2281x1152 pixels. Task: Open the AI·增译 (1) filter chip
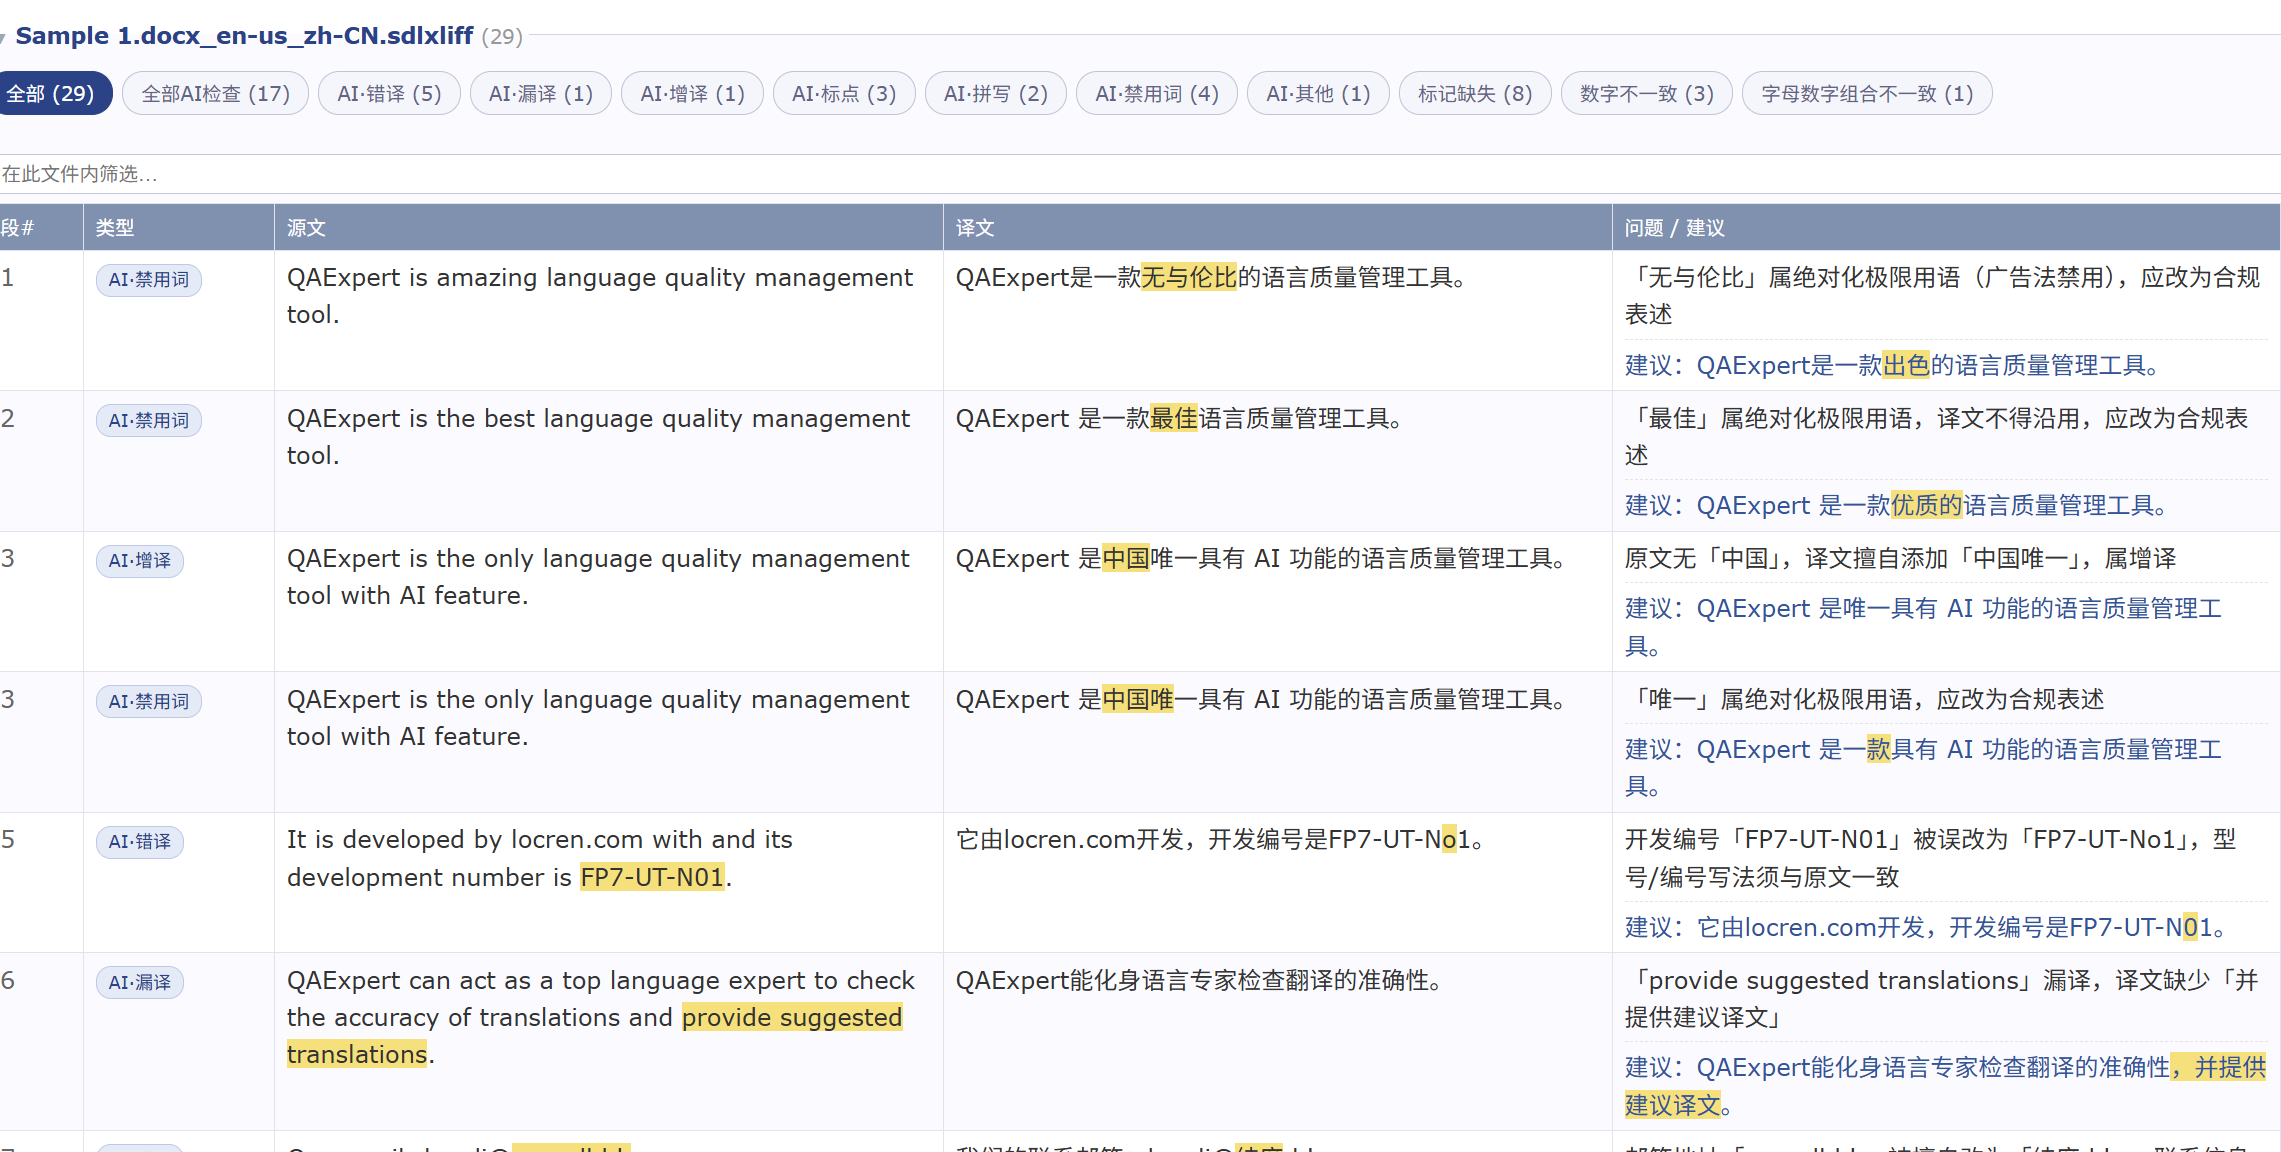click(693, 94)
